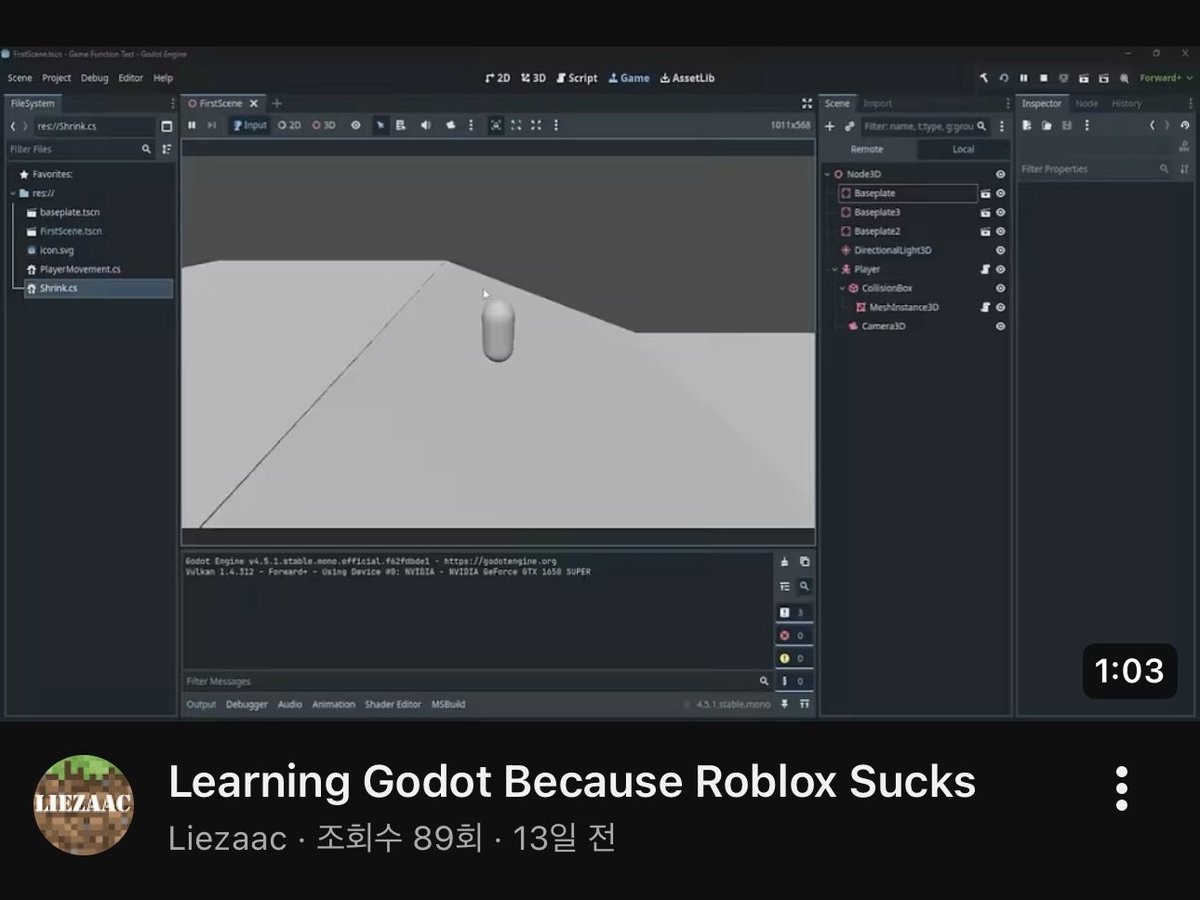
Task: Open Baseplate2 scene in editor icon
Action: 985,231
